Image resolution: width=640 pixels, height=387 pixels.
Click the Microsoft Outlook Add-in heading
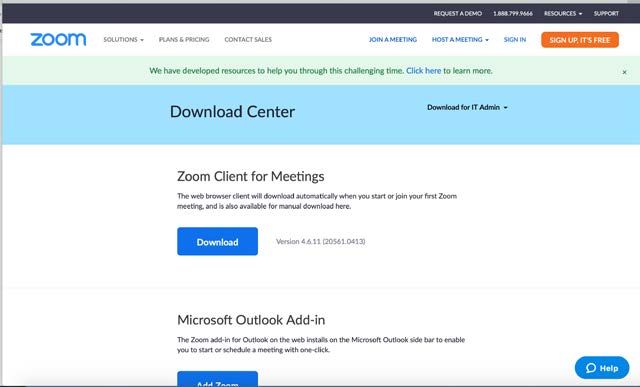click(251, 320)
